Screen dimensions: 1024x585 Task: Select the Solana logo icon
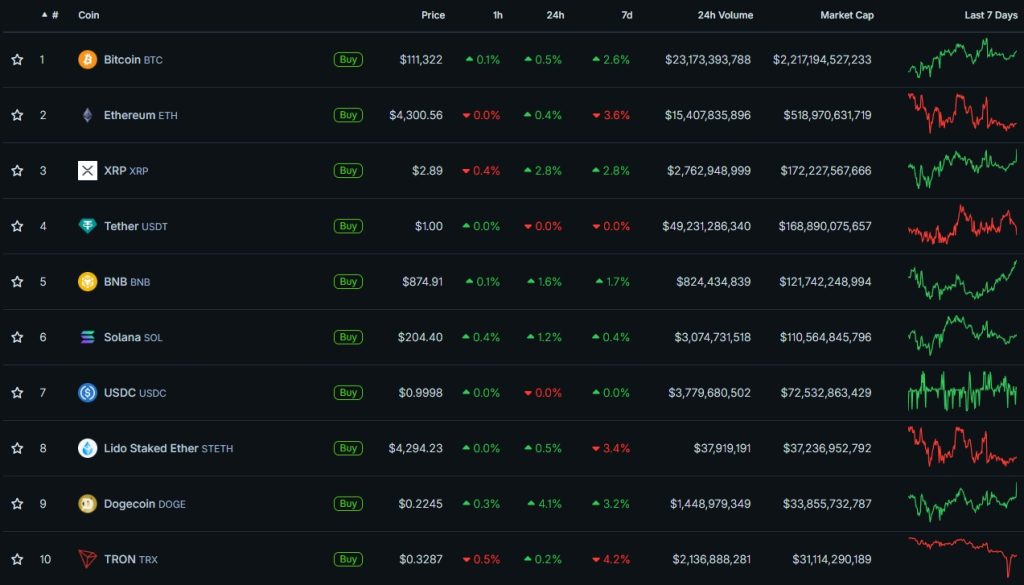[x=88, y=337]
